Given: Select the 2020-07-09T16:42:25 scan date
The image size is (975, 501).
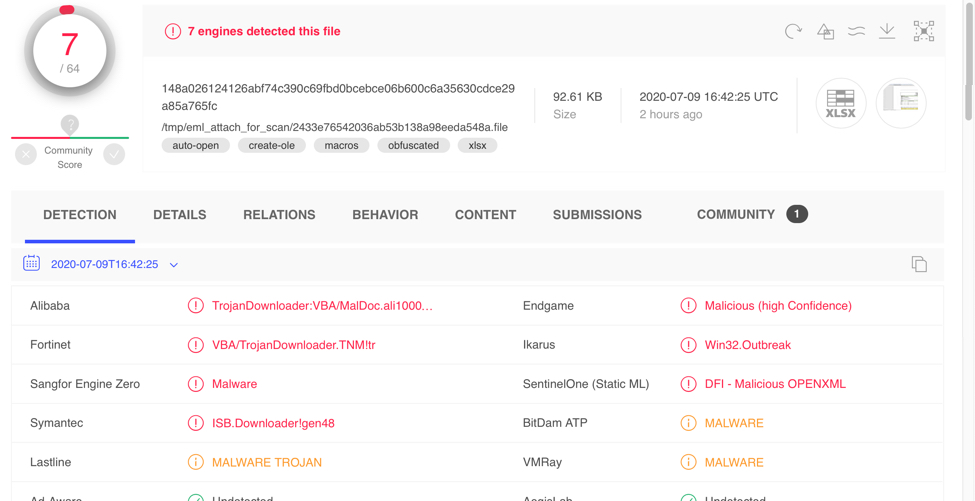Looking at the screenshot, I should 104,264.
